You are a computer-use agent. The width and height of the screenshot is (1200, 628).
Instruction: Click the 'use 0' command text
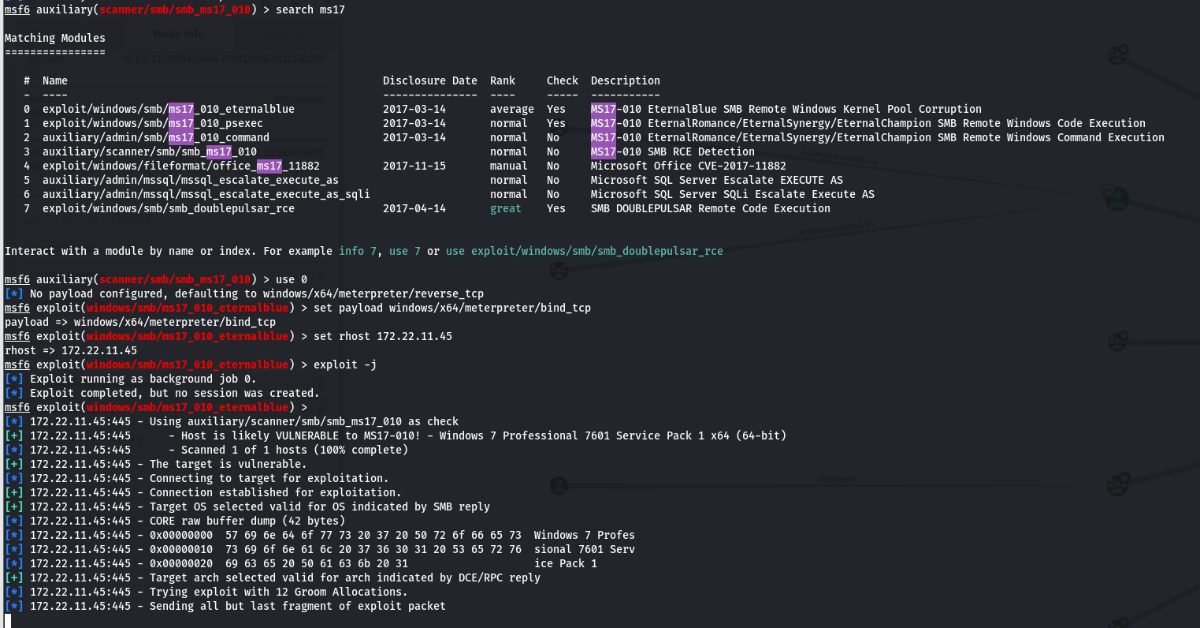(x=292, y=280)
